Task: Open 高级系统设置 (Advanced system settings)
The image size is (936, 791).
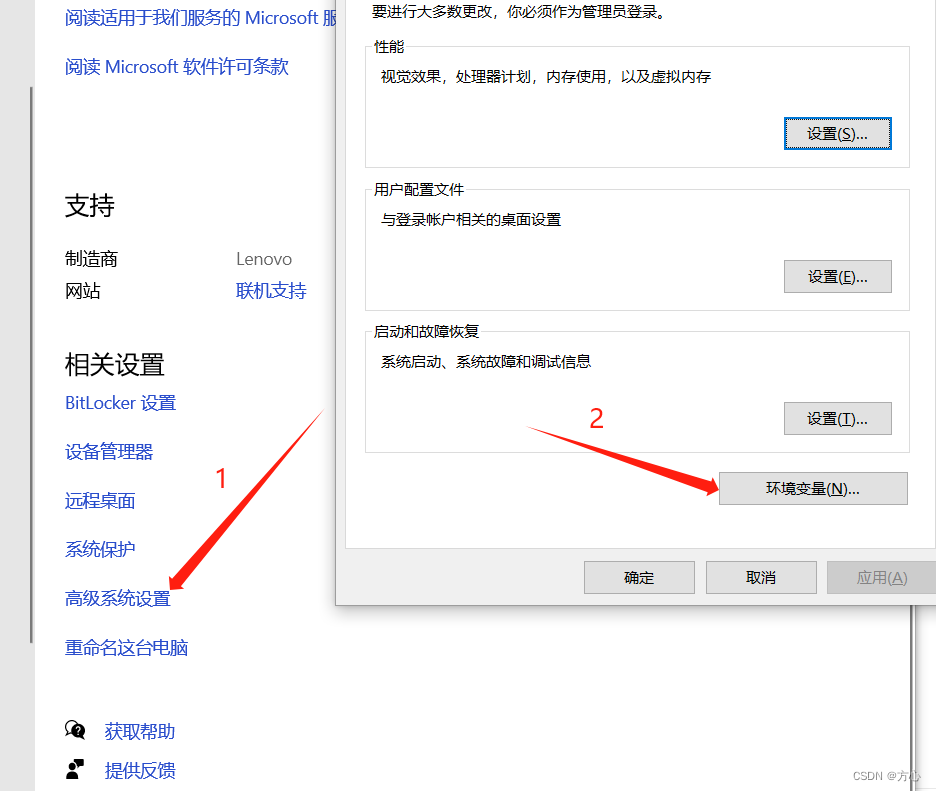Action: [x=116, y=597]
